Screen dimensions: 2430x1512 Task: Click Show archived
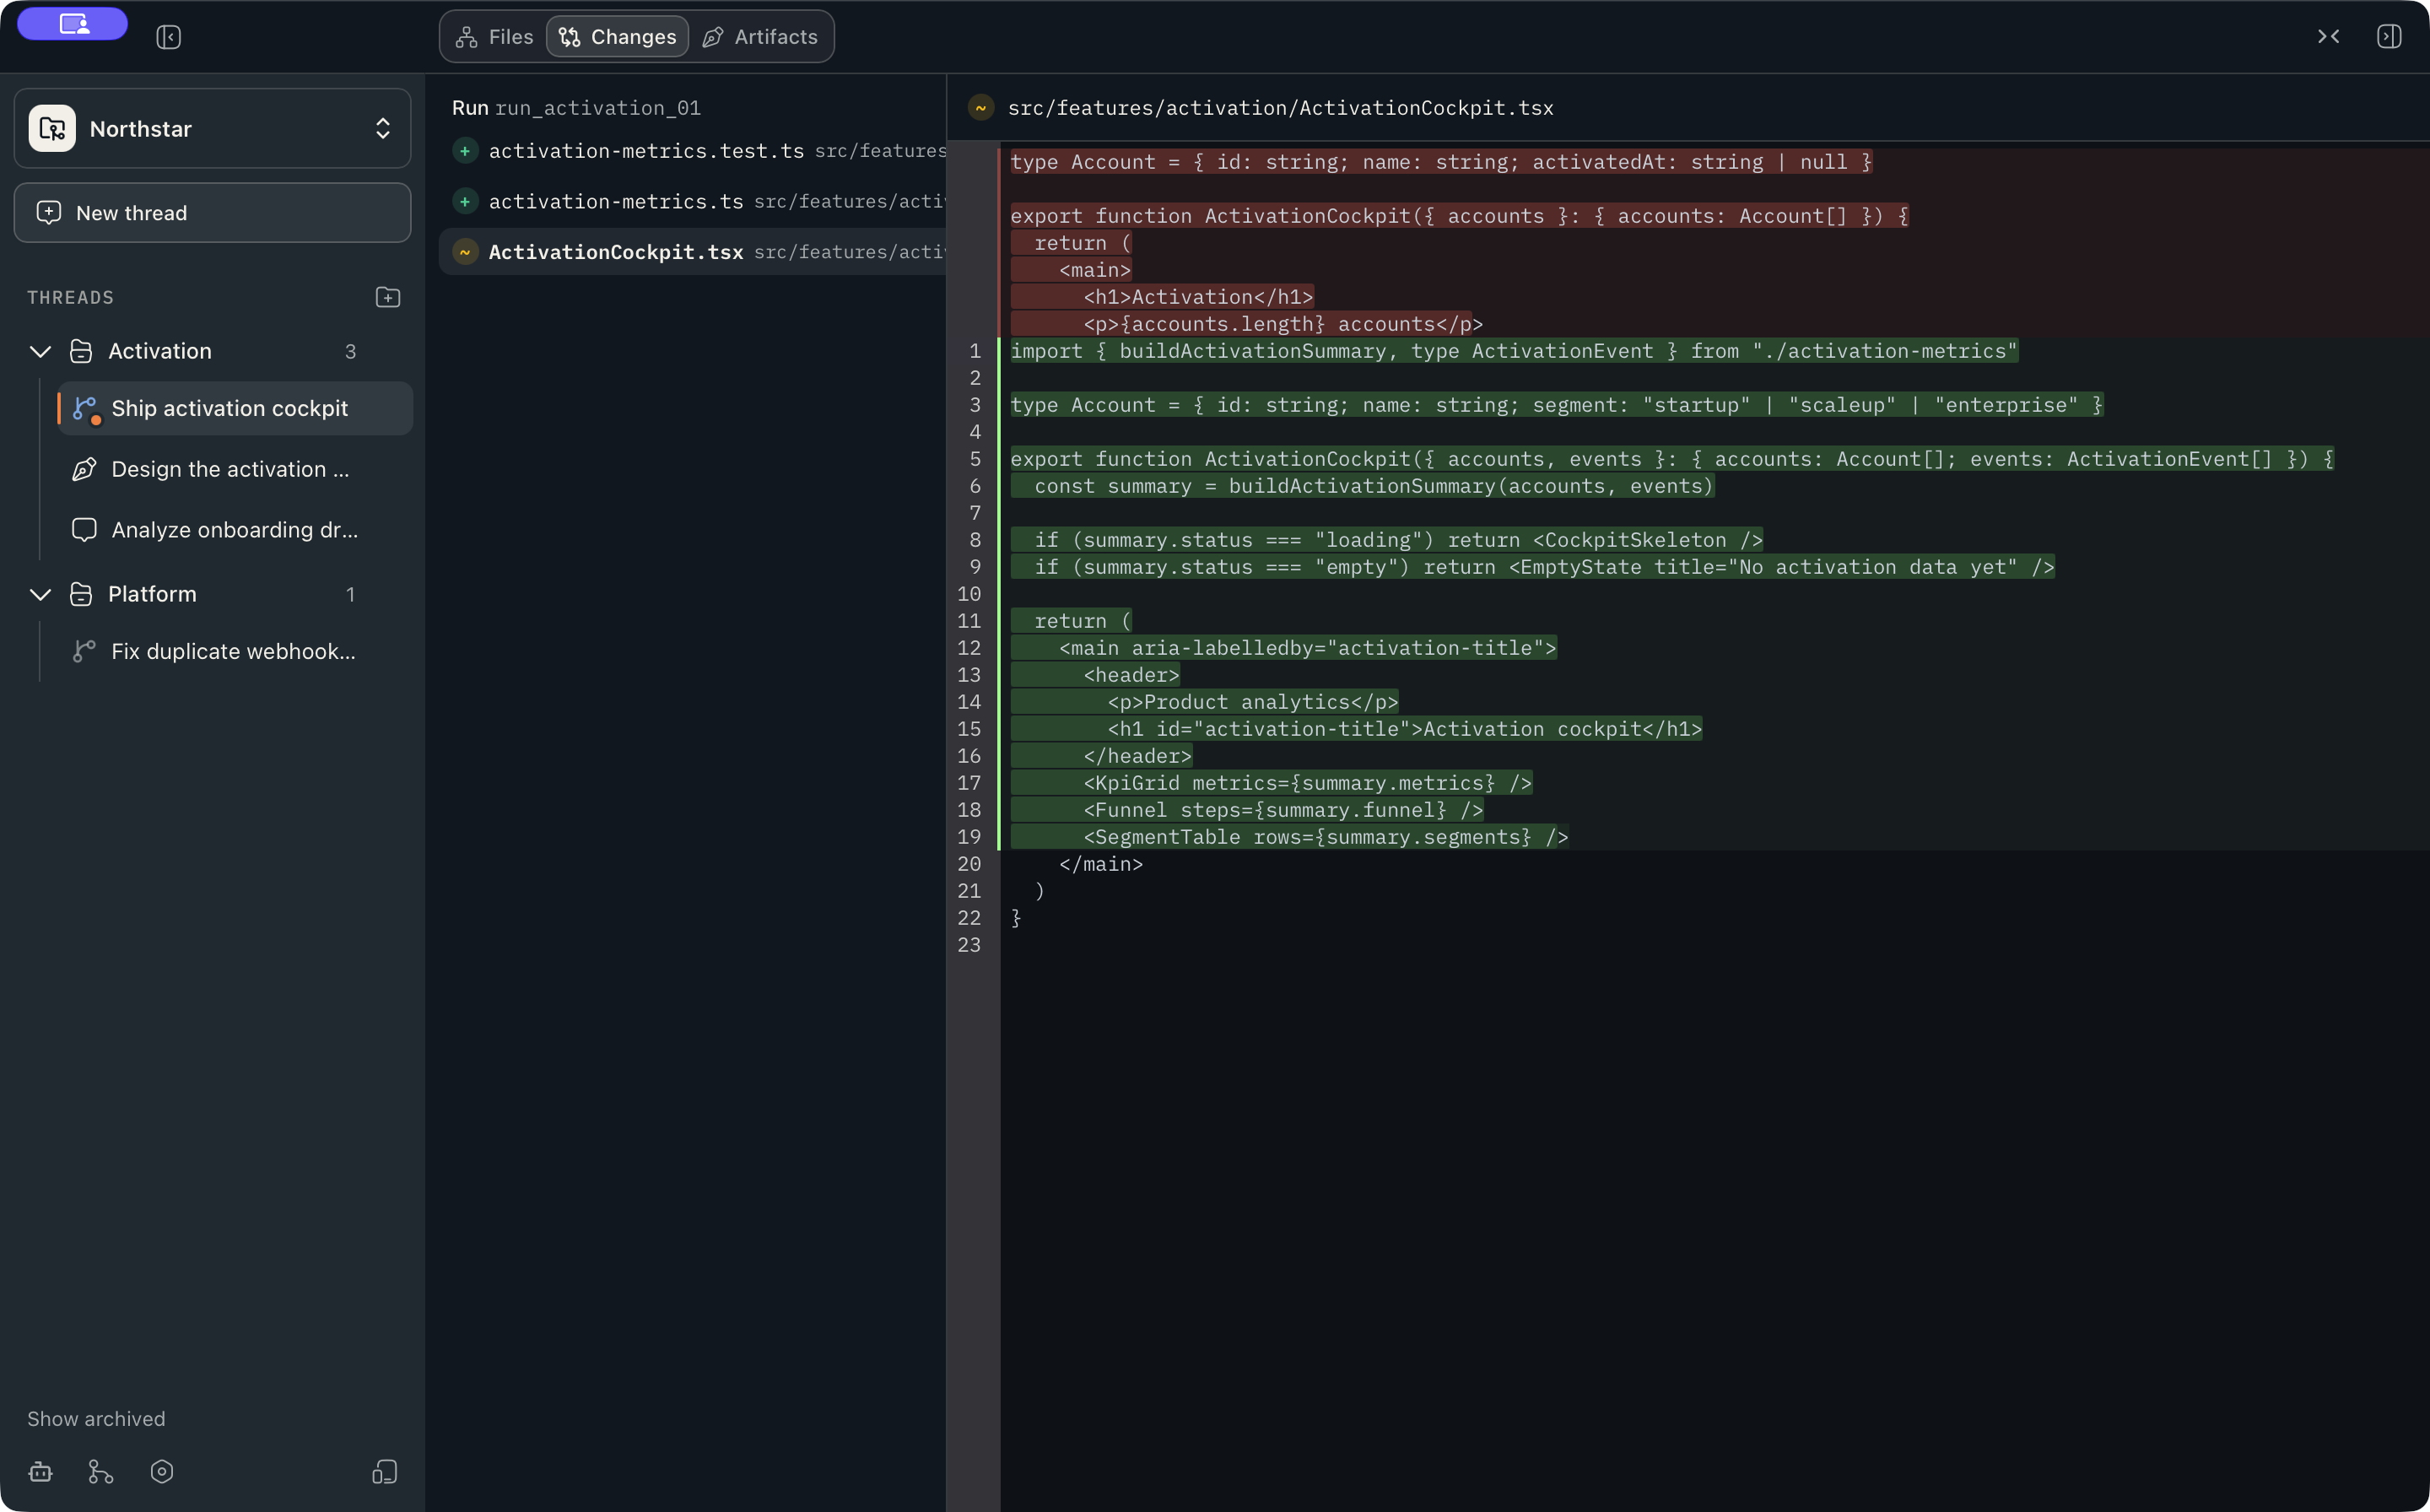(x=96, y=1418)
